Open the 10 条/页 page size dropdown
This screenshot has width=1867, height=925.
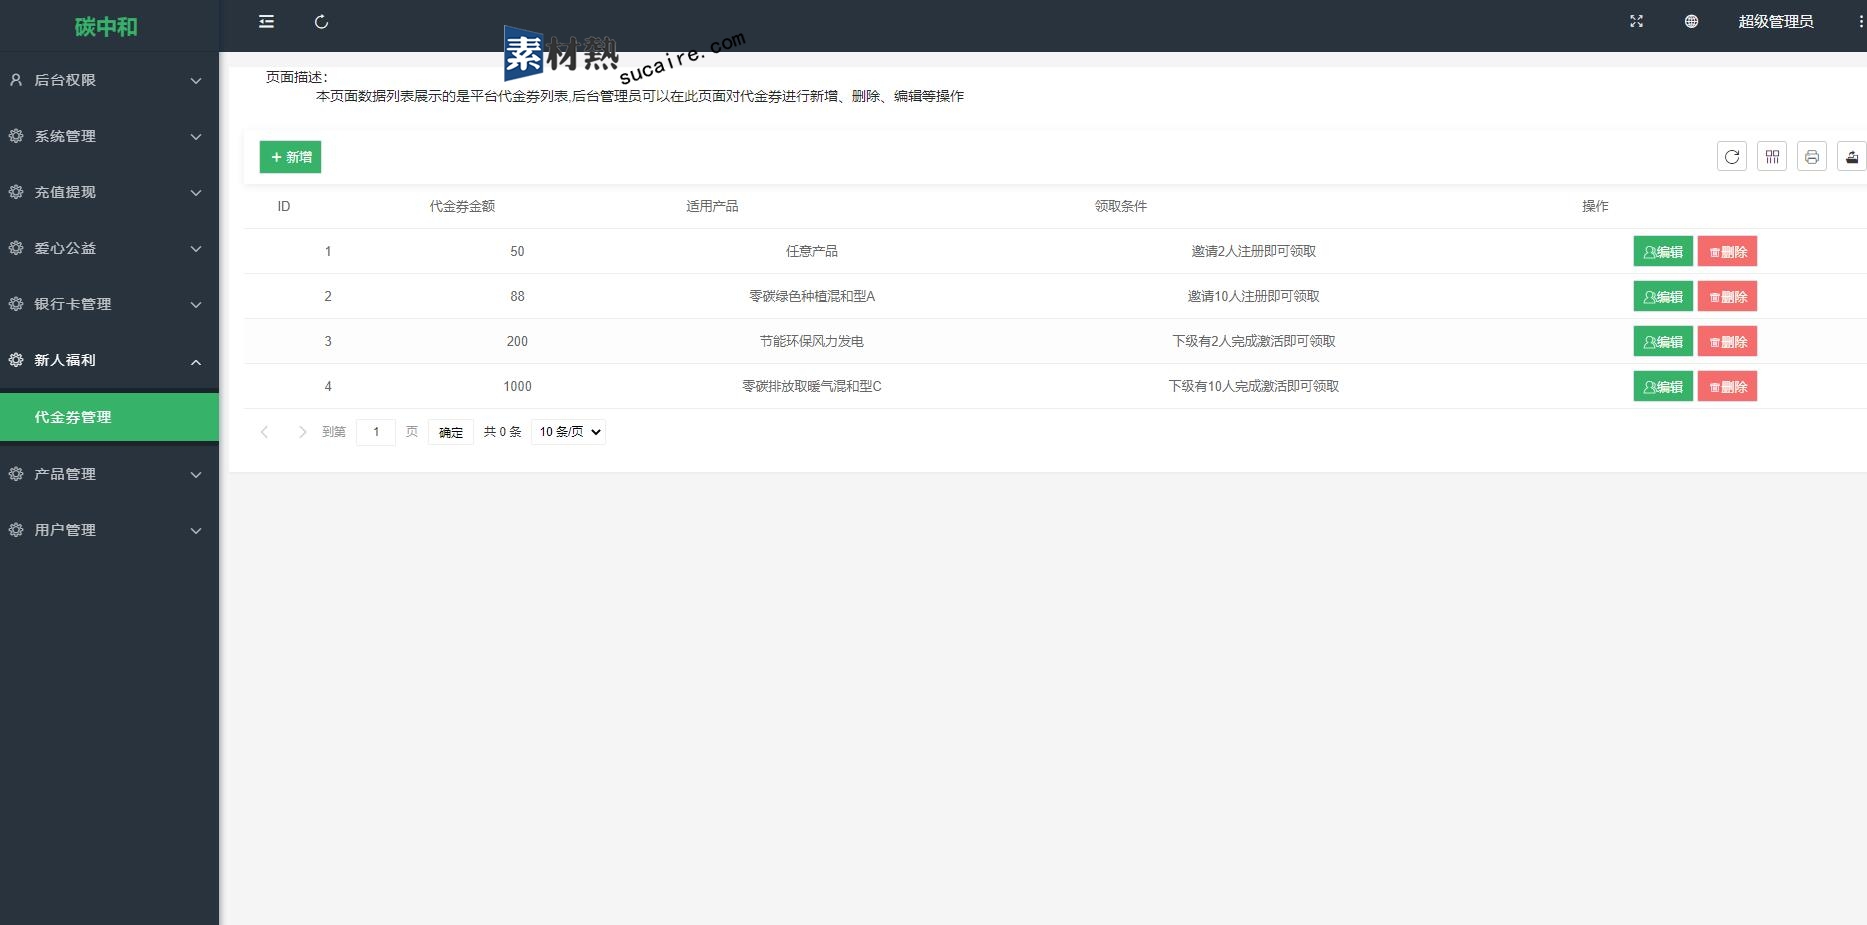click(x=569, y=432)
